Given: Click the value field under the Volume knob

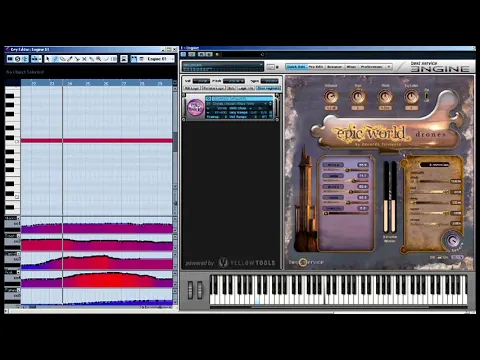Looking at the screenshot, I should coord(331,108).
